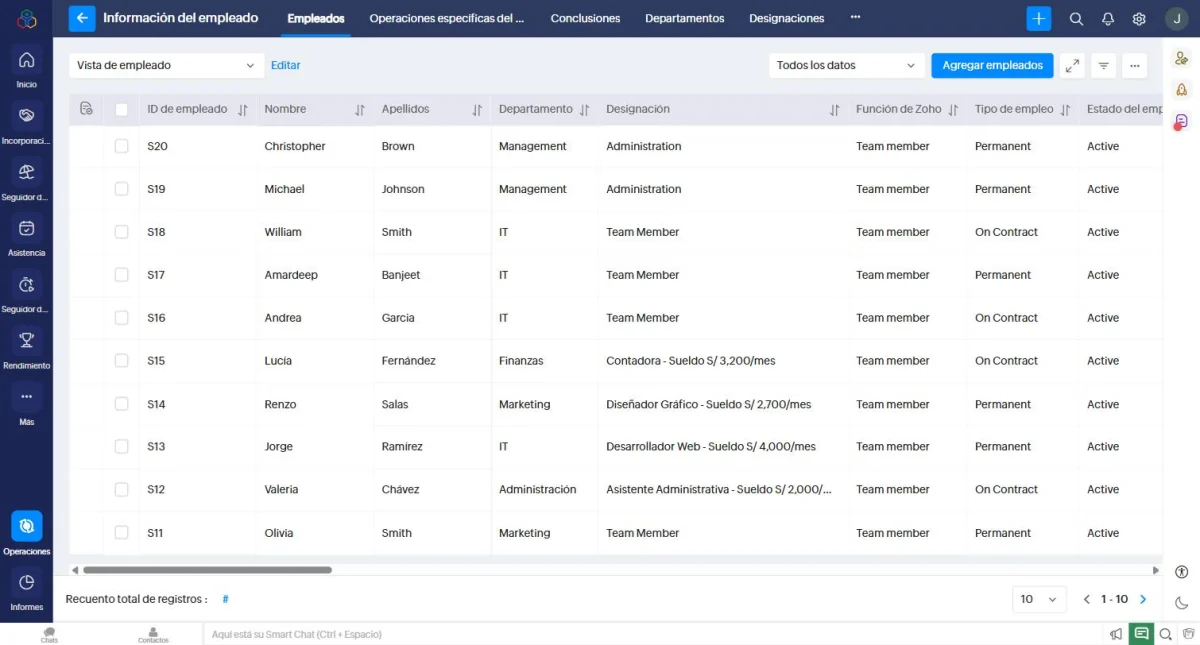Viewport: 1200px width, 645px height.
Task: Sort by Designación column
Action: pyautogui.click(x=834, y=110)
